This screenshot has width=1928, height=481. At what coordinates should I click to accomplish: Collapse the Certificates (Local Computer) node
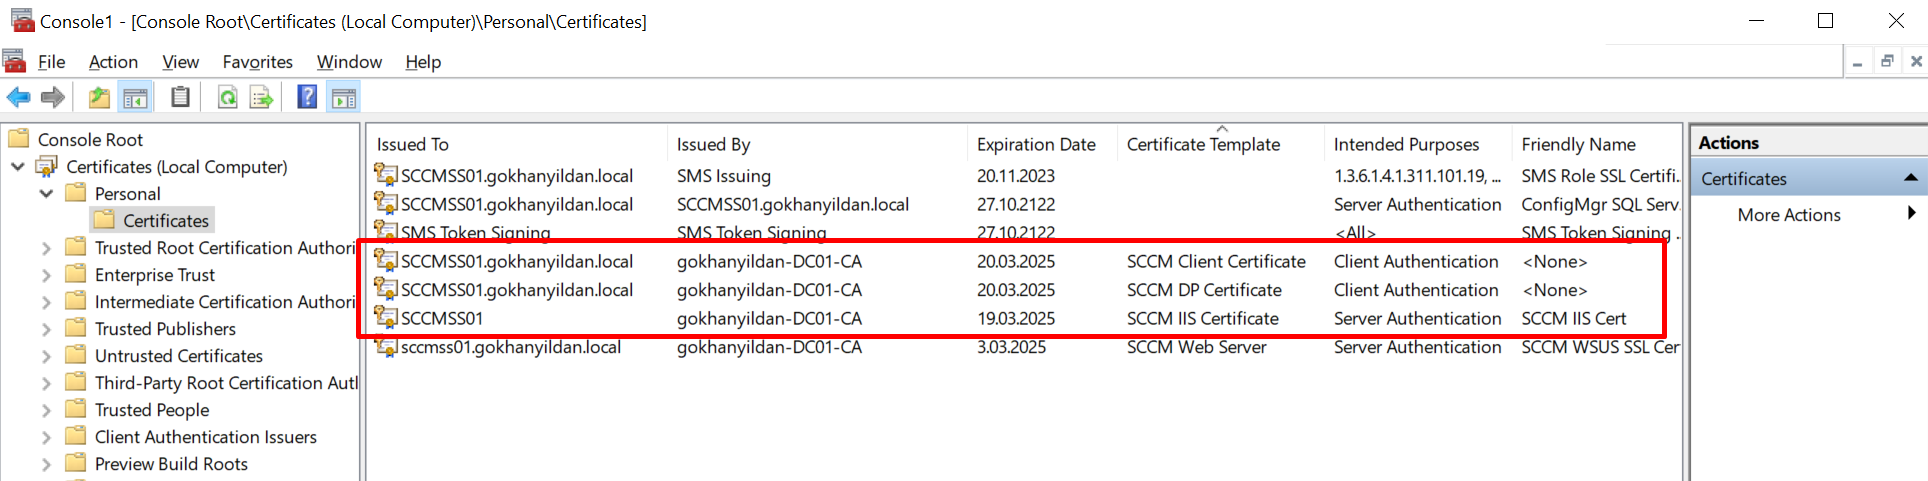[x=18, y=166]
